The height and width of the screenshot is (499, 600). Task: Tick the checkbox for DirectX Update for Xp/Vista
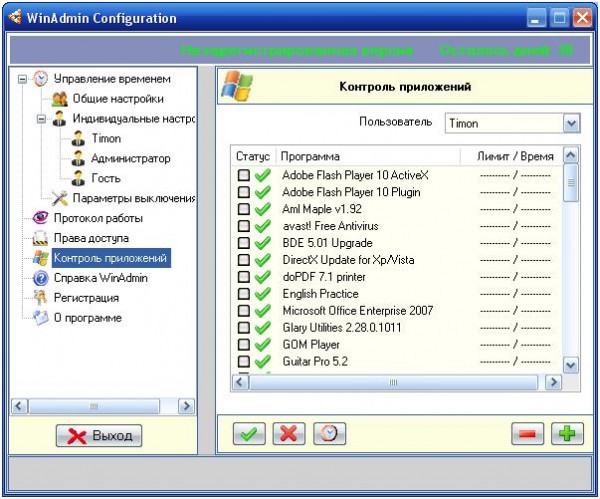(x=244, y=260)
